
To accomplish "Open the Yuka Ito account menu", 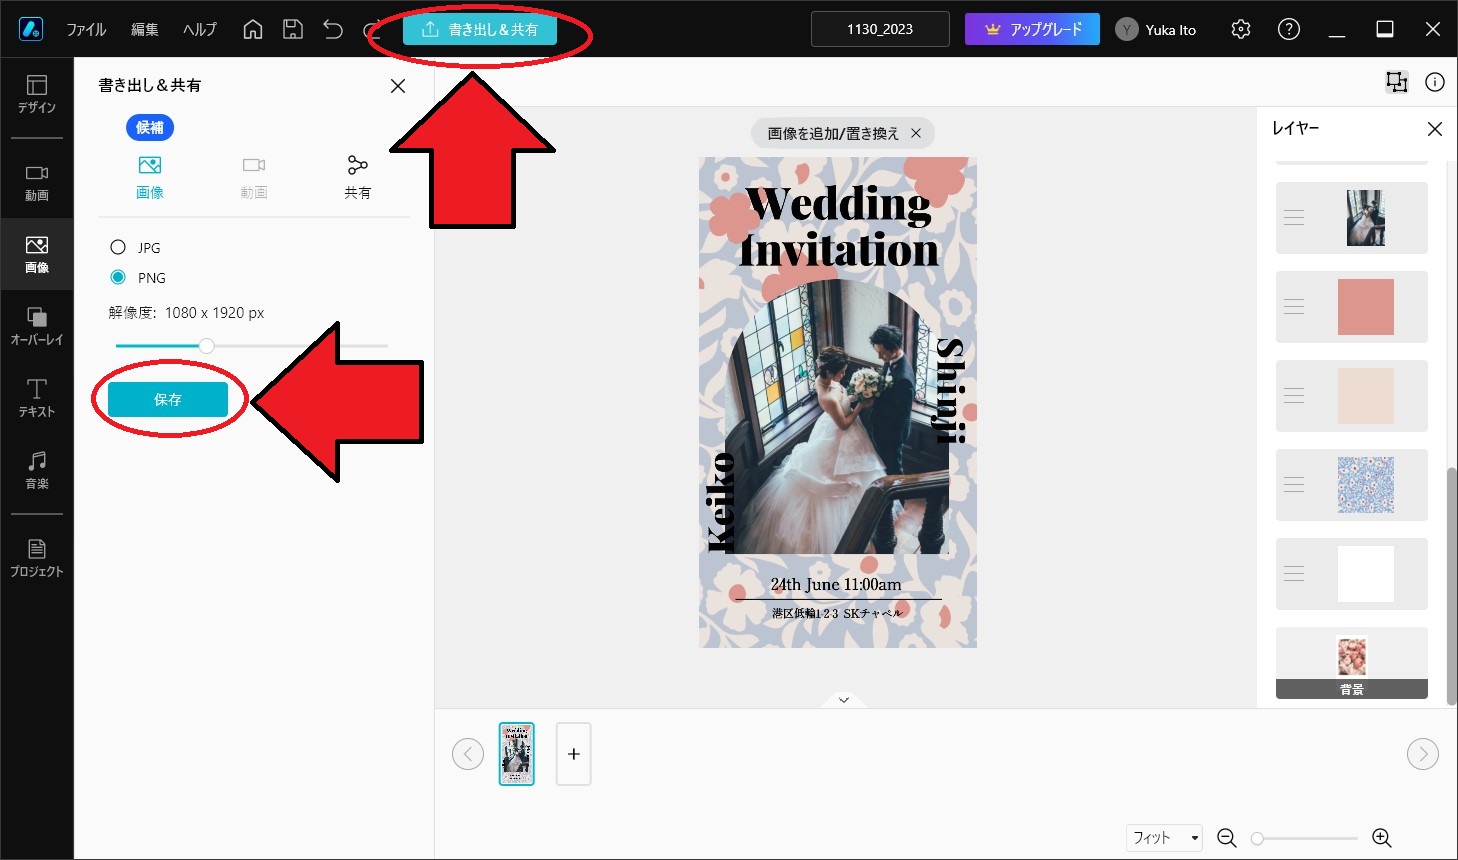I will pos(1156,29).
